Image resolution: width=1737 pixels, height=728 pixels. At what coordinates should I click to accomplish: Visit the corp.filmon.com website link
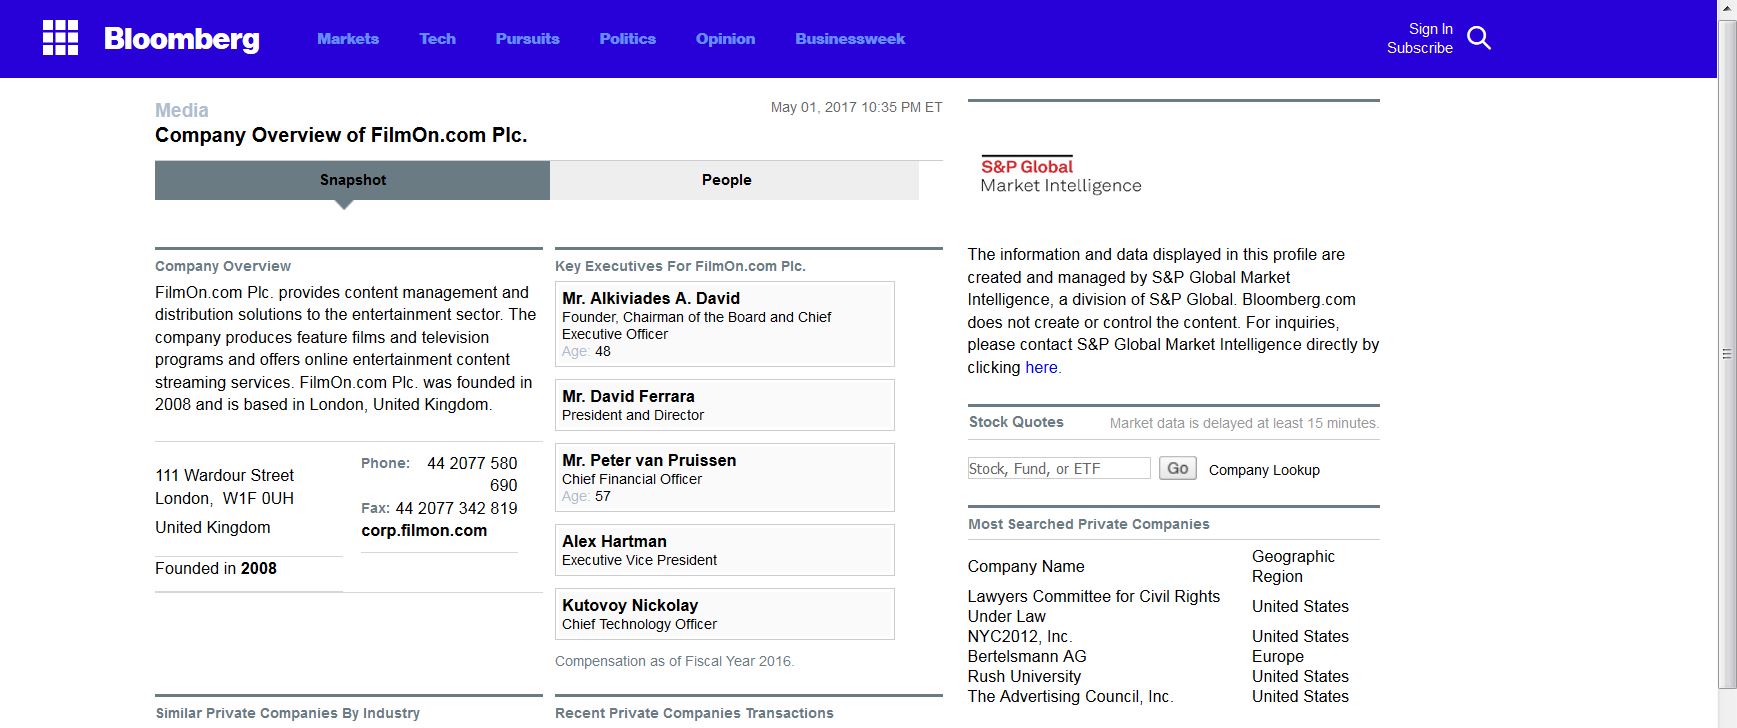click(424, 531)
